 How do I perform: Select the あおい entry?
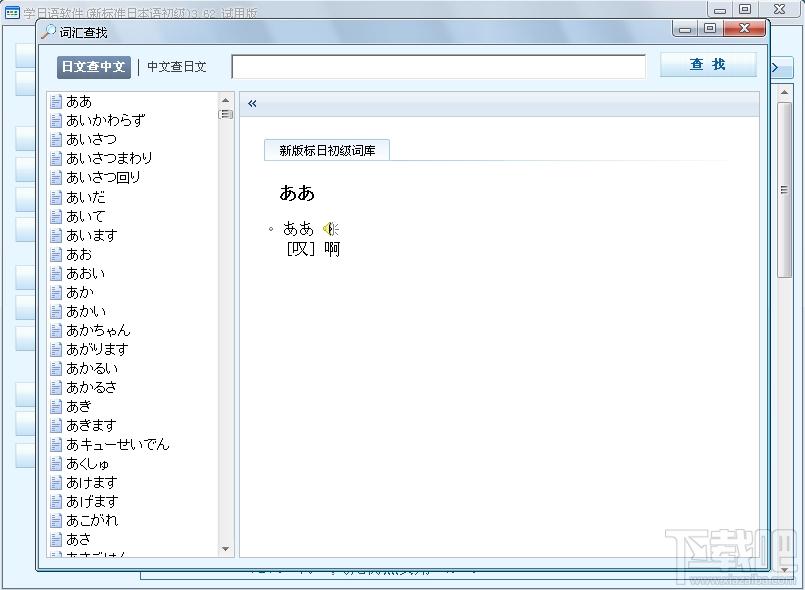coord(85,273)
